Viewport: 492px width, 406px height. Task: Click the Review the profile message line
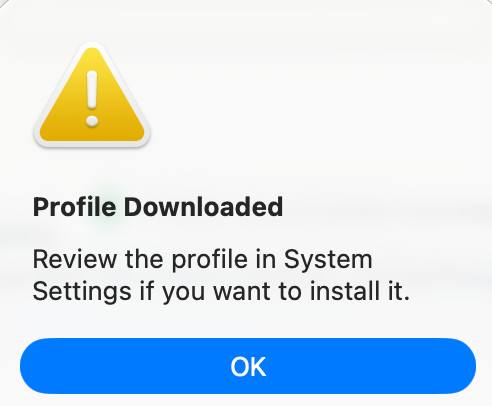(202, 260)
